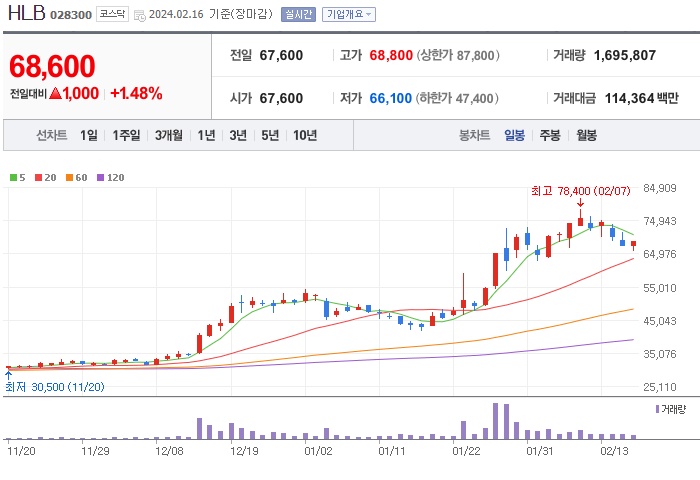This screenshot has height=480, width=700.
Task: Switch to the 3개월 line chart
Action: pos(168,135)
